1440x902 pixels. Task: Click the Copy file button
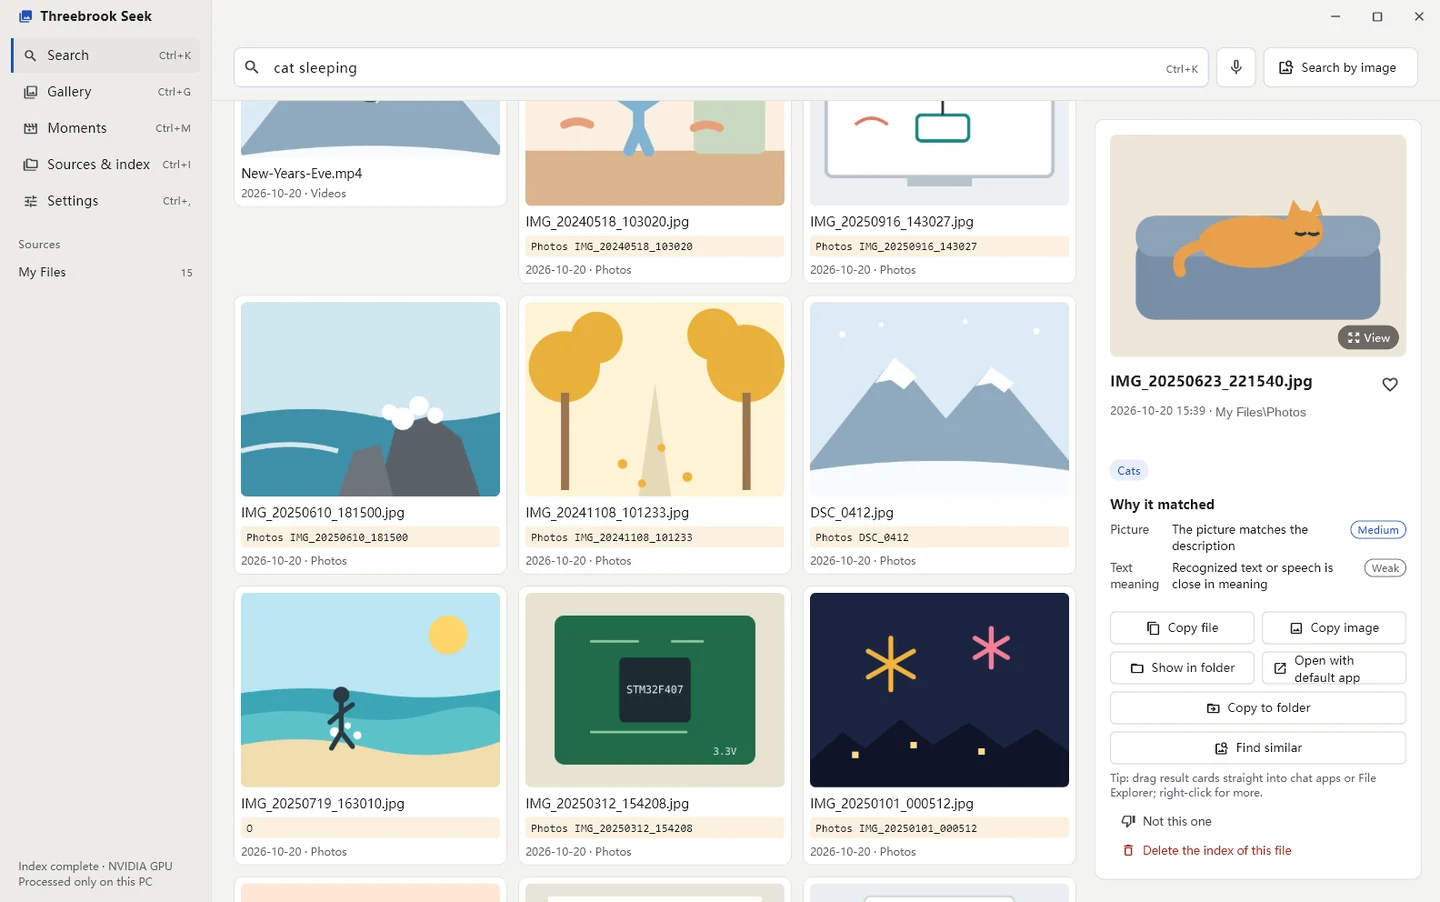tap(1182, 628)
